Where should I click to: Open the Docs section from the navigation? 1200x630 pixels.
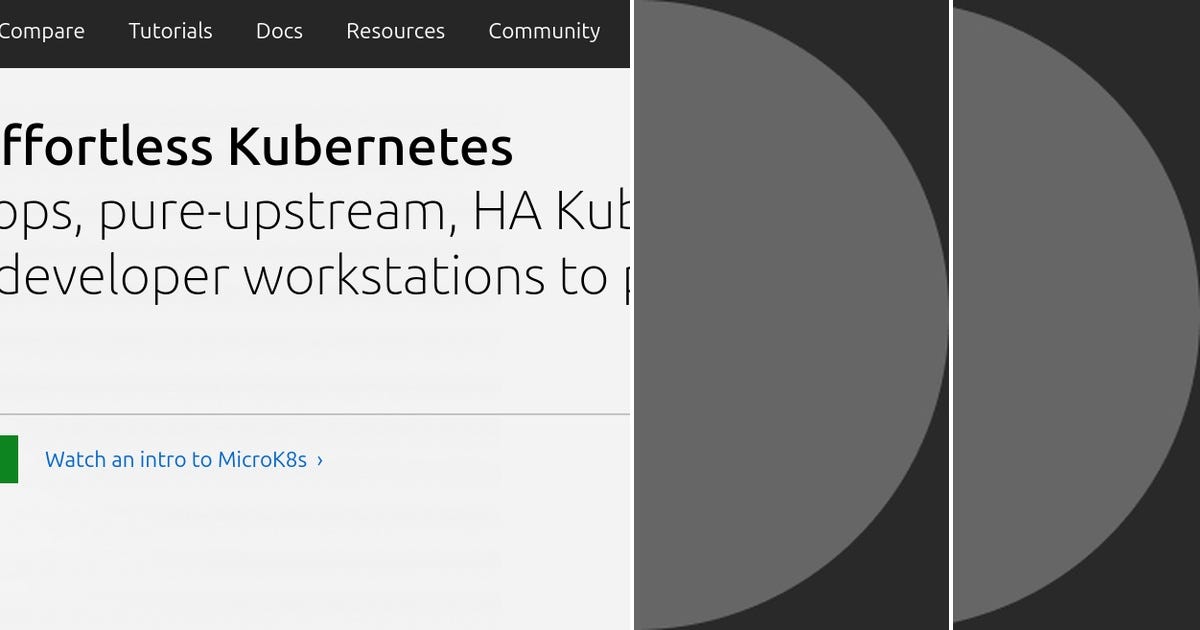tap(278, 31)
